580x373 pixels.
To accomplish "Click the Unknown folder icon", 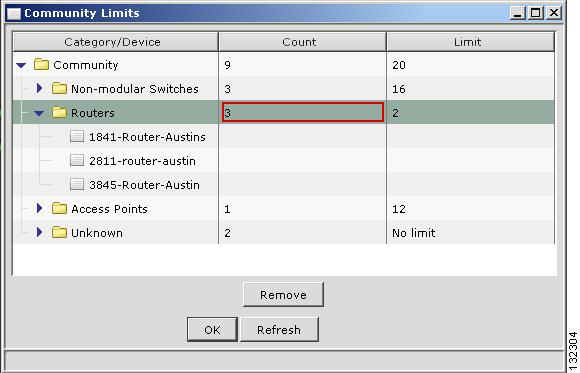I will pos(59,232).
